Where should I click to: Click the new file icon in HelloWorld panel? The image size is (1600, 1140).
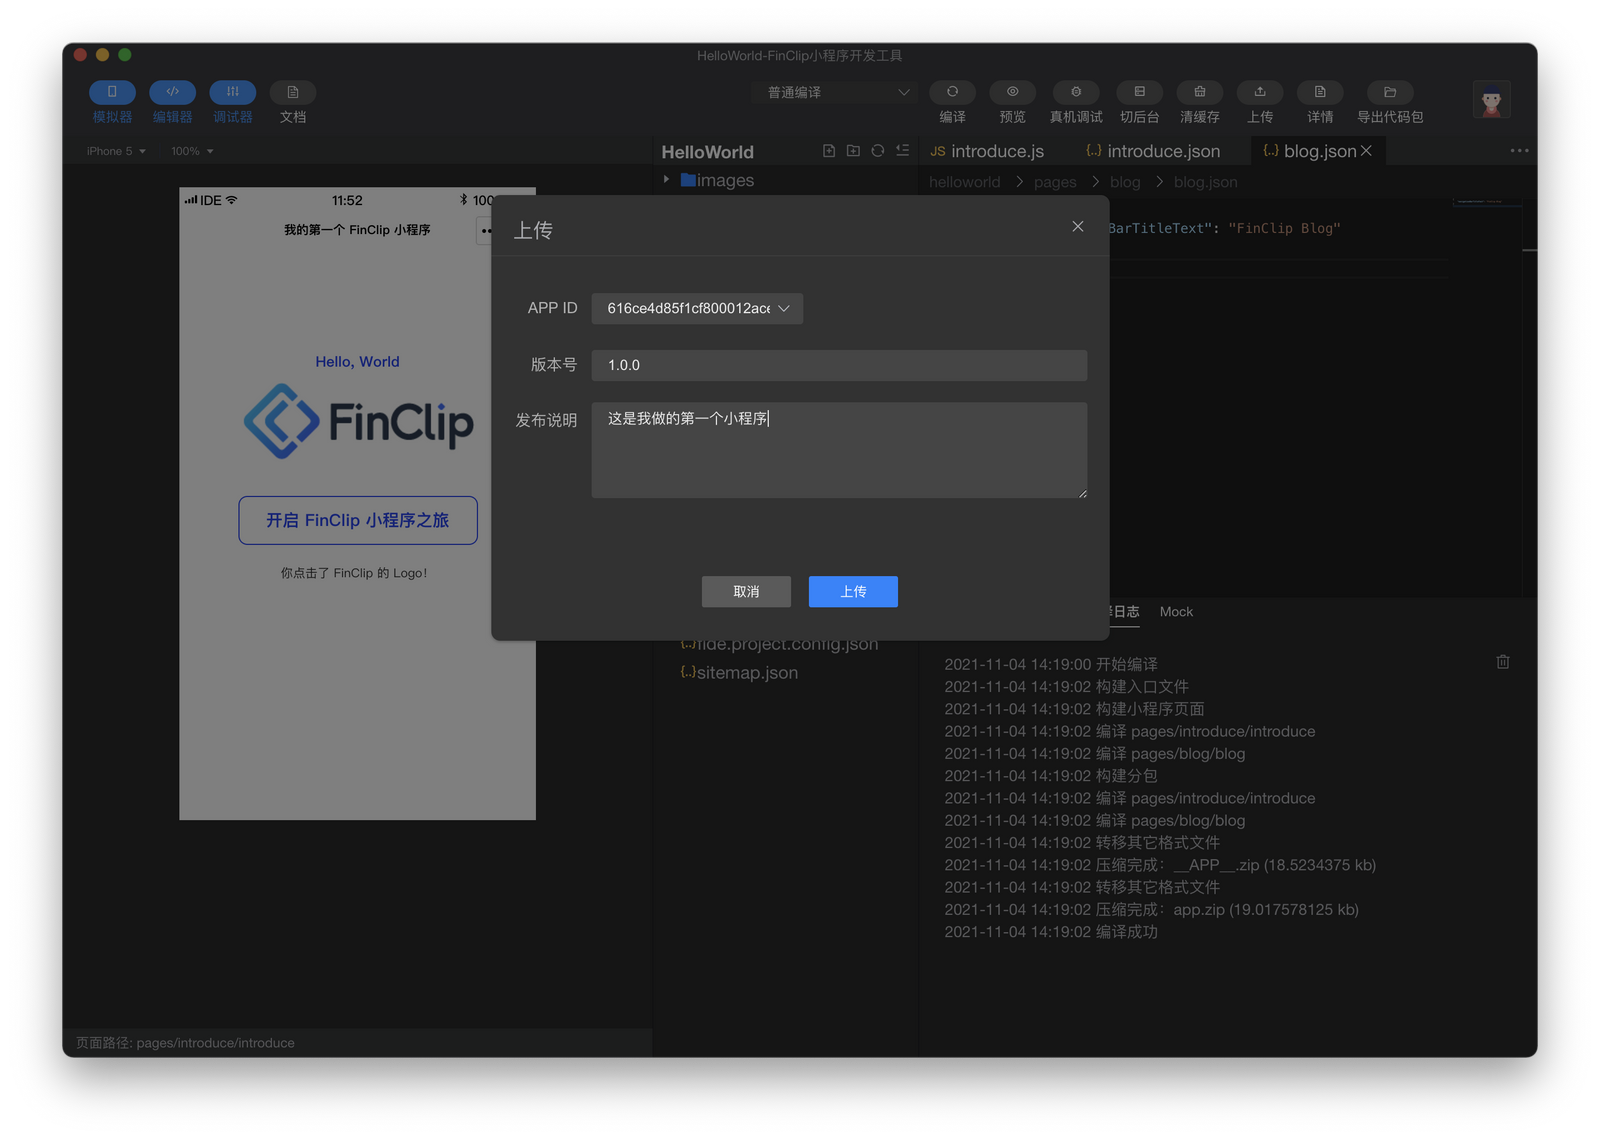click(x=829, y=151)
